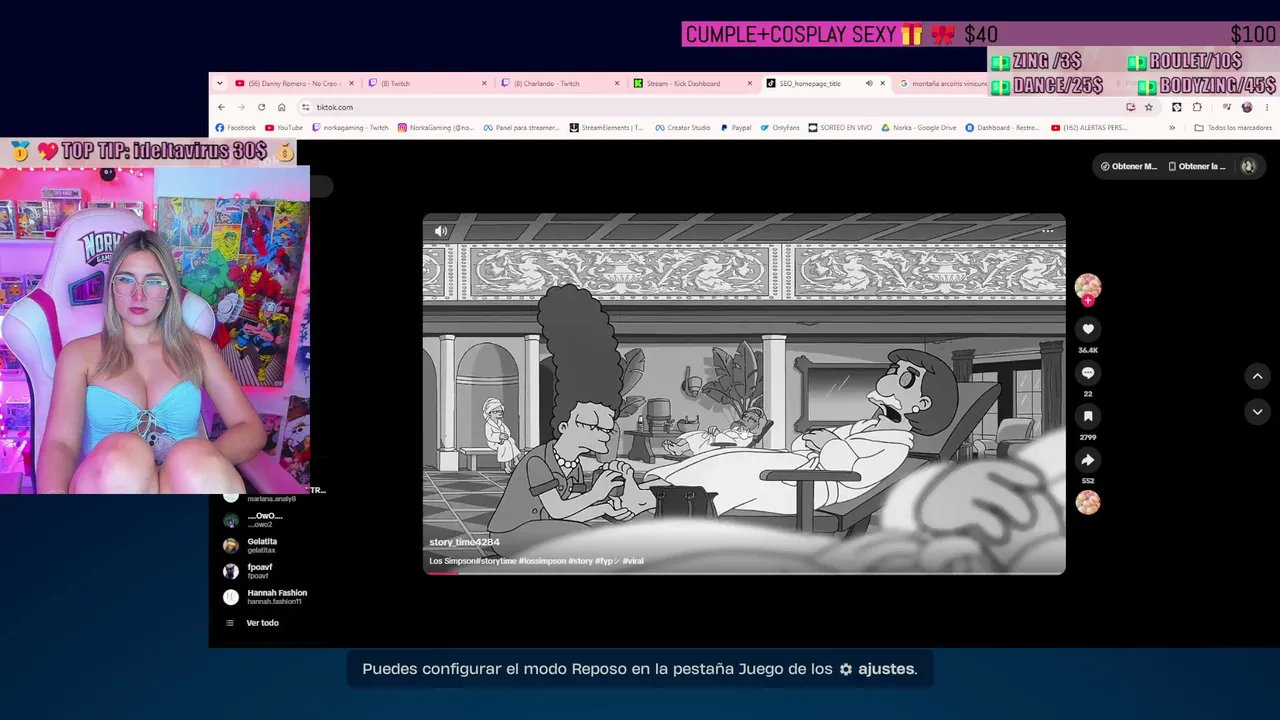
Task: Click the 'ajustes' settings link in tip
Action: [x=878, y=669]
